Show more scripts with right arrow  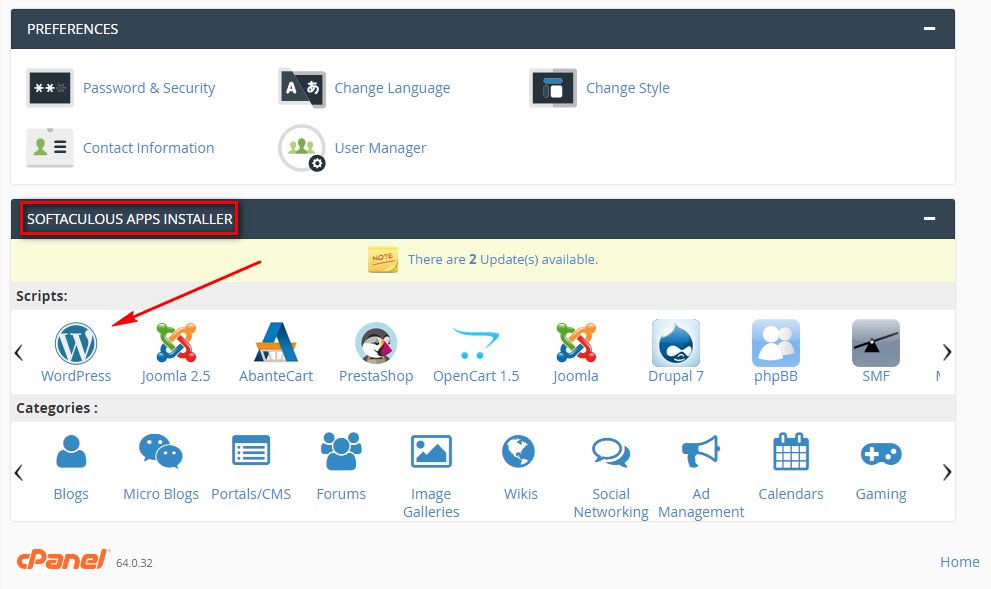947,352
